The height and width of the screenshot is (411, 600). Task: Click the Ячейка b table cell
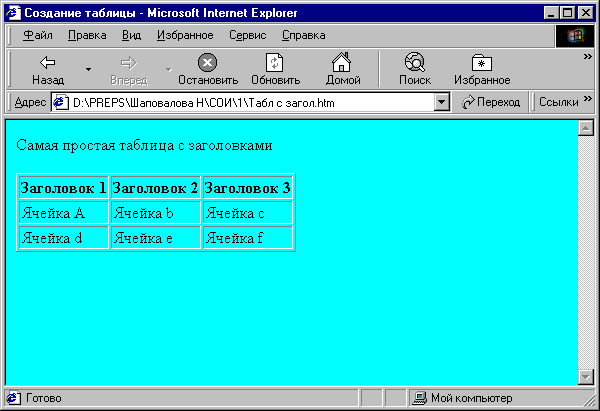click(x=155, y=212)
